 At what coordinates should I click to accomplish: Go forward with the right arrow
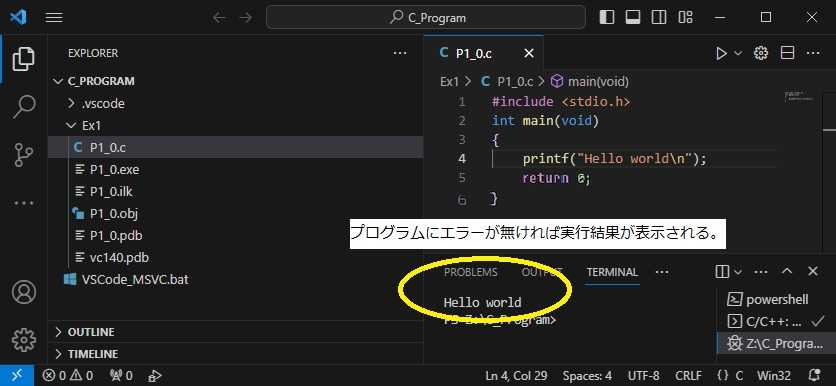[246, 18]
